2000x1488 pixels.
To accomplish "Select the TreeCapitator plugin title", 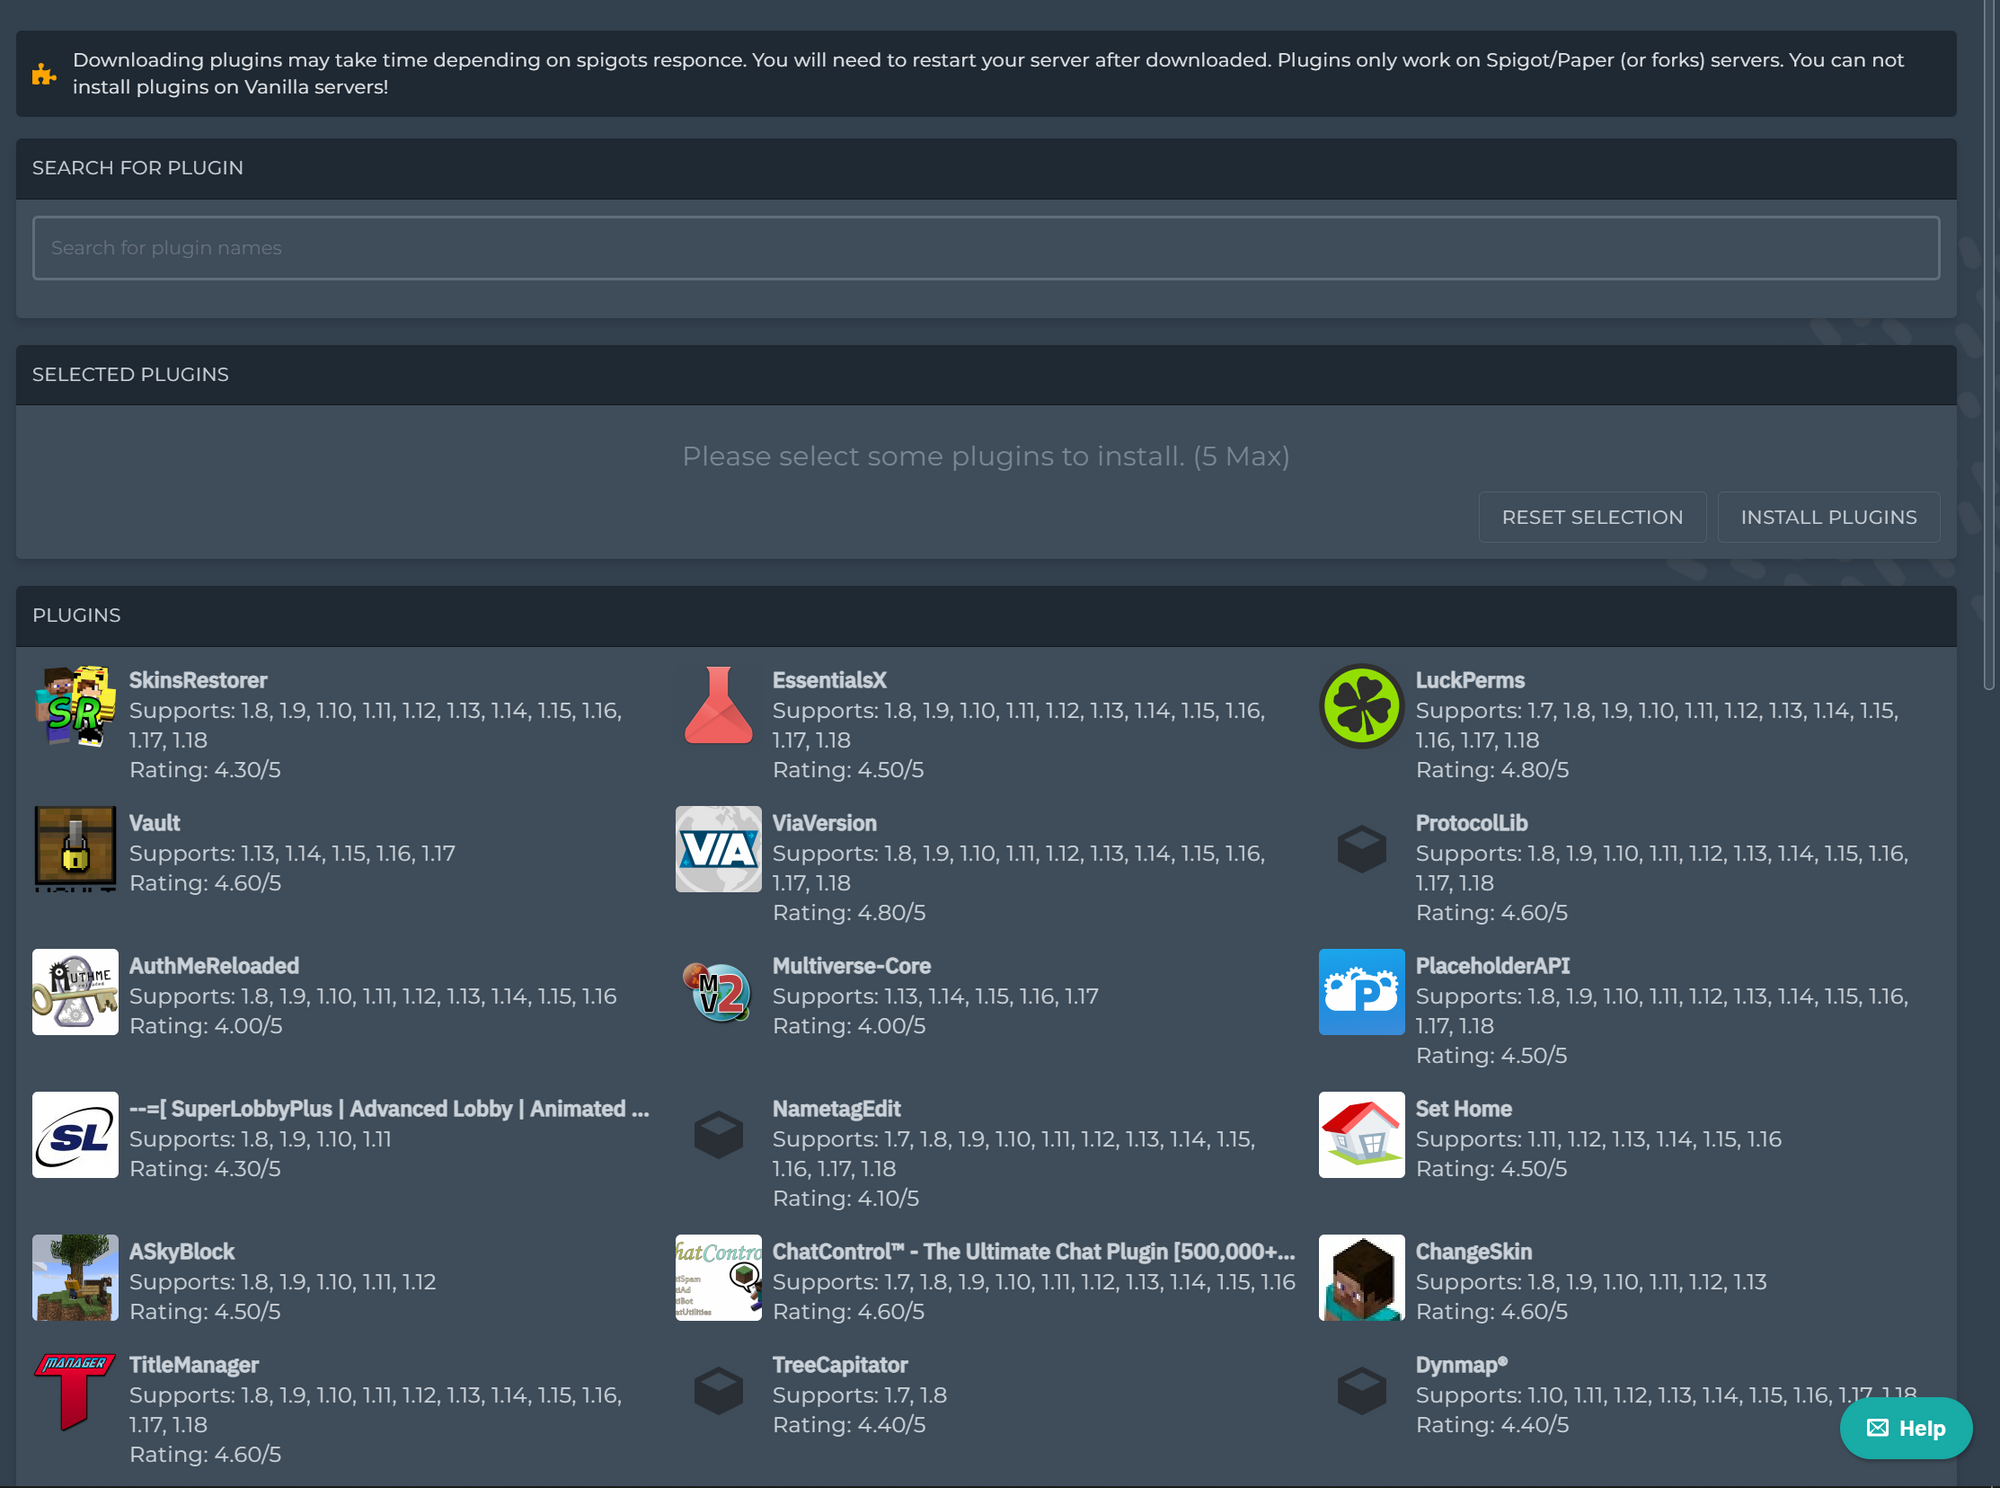I will (x=840, y=1365).
